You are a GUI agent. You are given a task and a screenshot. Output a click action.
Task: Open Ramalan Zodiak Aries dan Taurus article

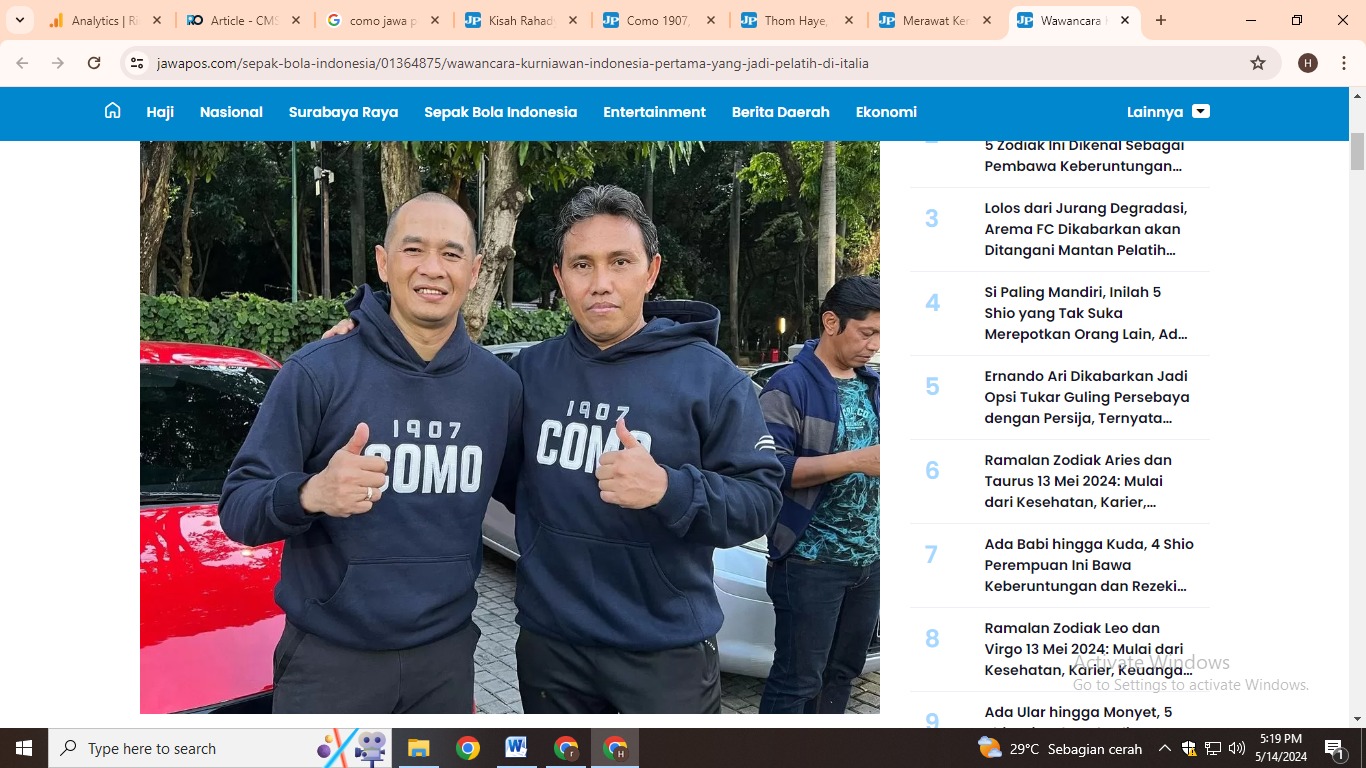[x=1078, y=481]
